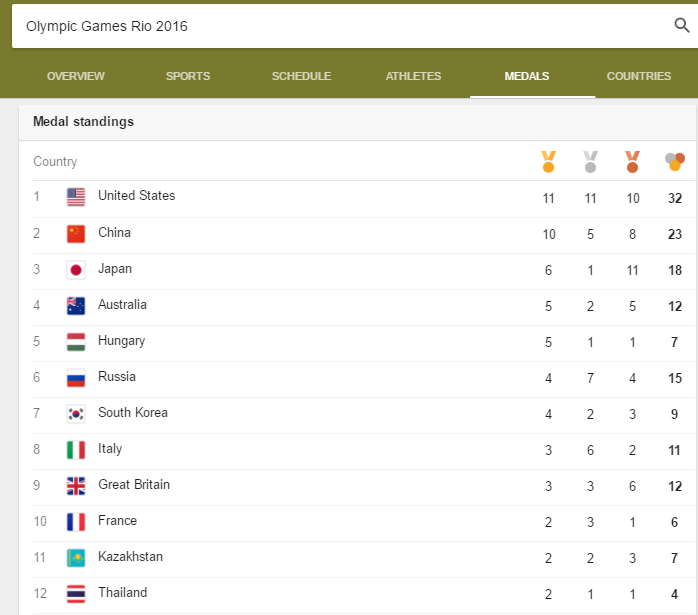This screenshot has height=615, width=698.
Task: Click the silver medal column icon
Action: tap(590, 162)
